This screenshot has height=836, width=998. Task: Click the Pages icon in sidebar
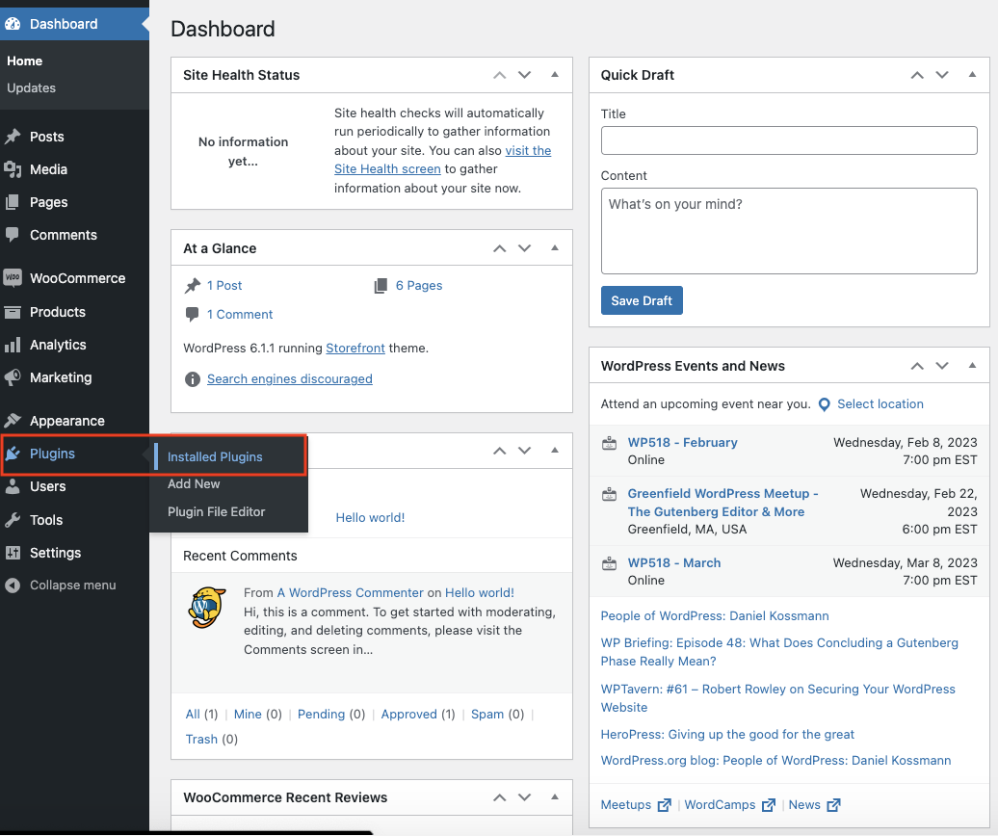pos(13,202)
